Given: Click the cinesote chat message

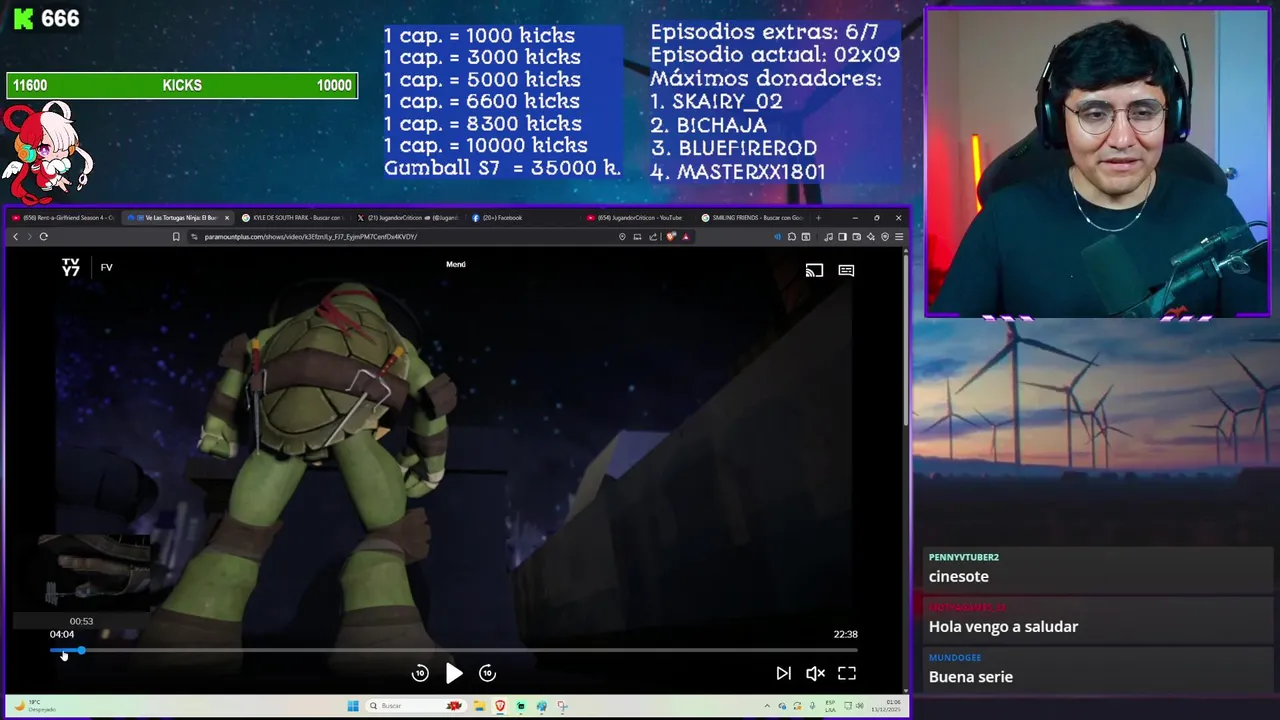Looking at the screenshot, I should coord(958,576).
